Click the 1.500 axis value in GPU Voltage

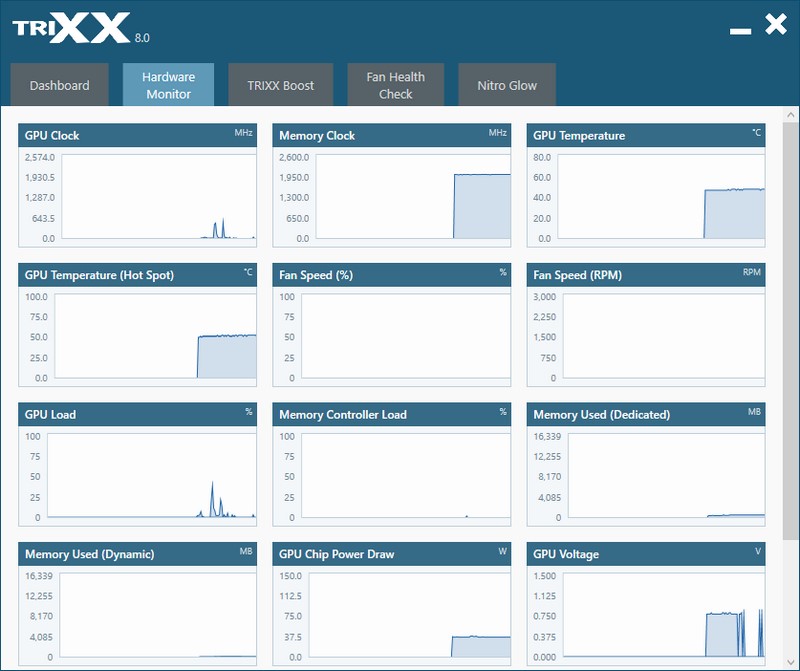pos(544,576)
